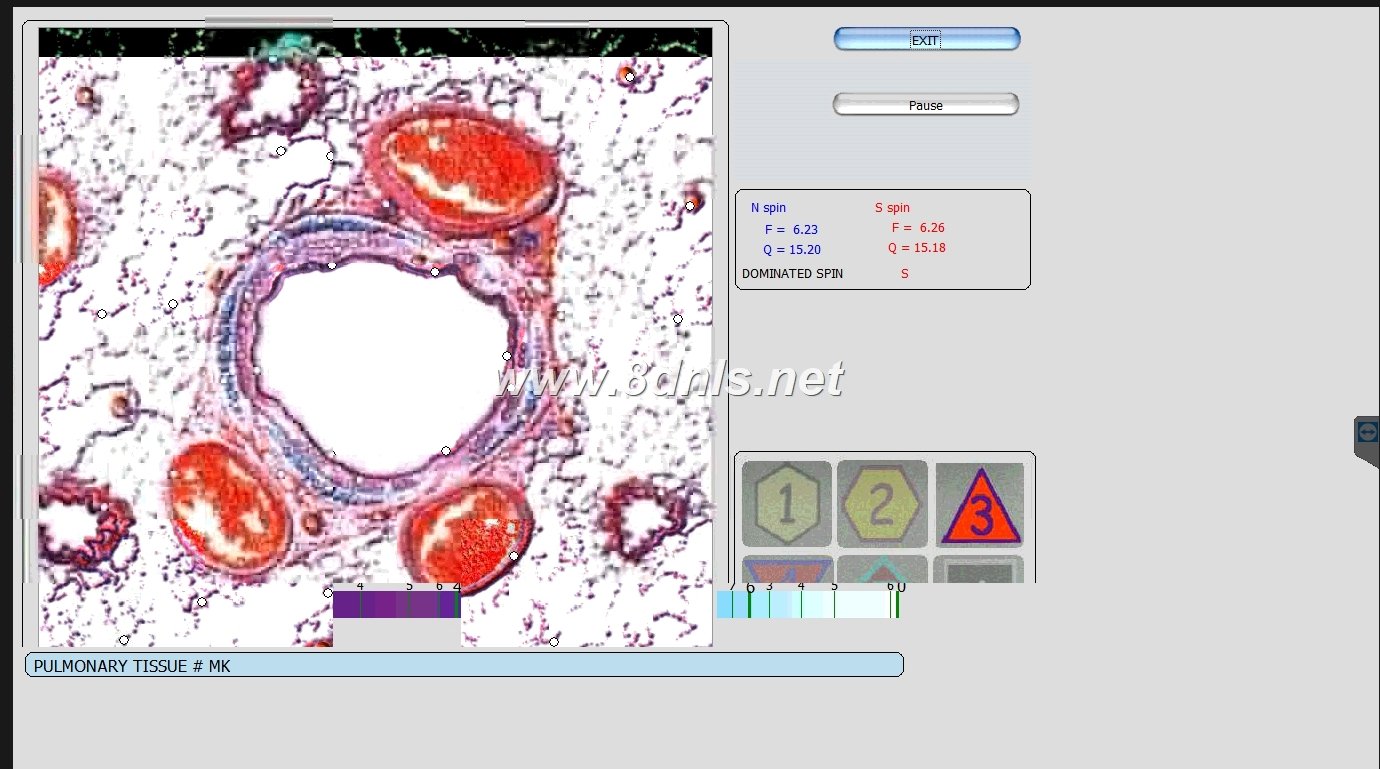Viewport: 1380px width, 769px height.
Task: Click the purple spectrum slider bar
Action: pyautogui.click(x=395, y=604)
